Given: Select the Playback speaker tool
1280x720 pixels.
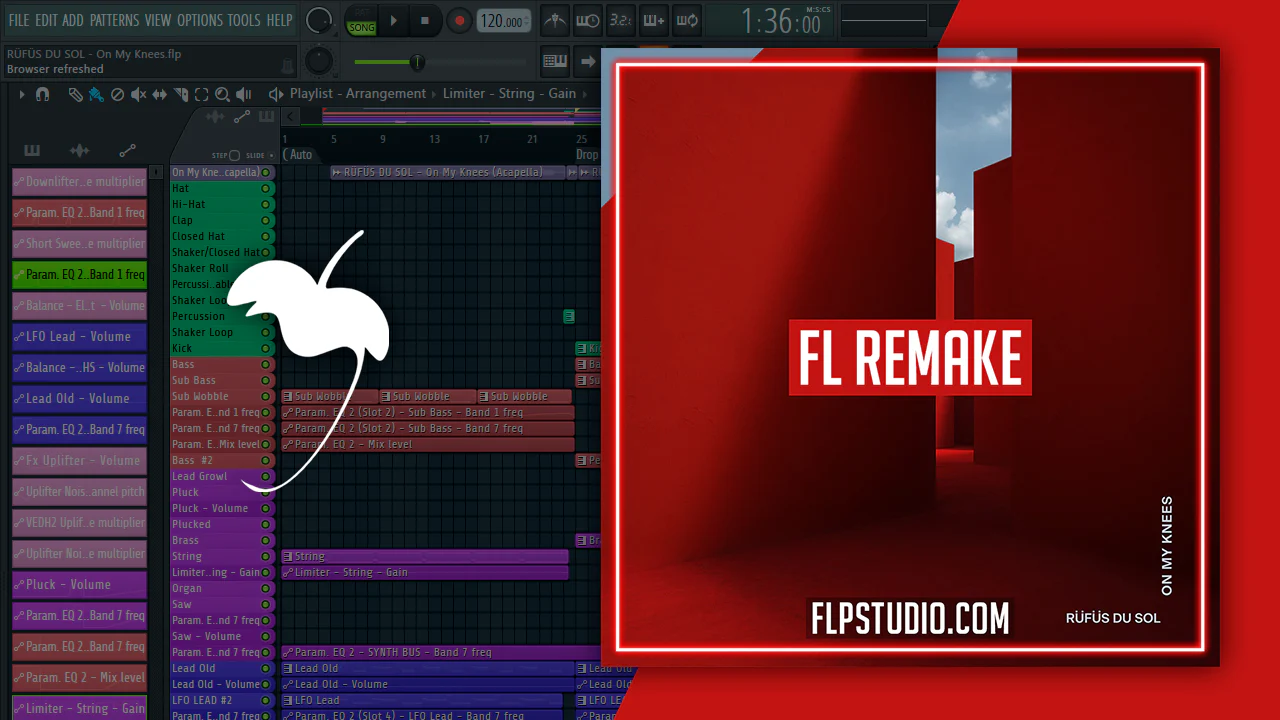Looking at the screenshot, I should [243, 94].
